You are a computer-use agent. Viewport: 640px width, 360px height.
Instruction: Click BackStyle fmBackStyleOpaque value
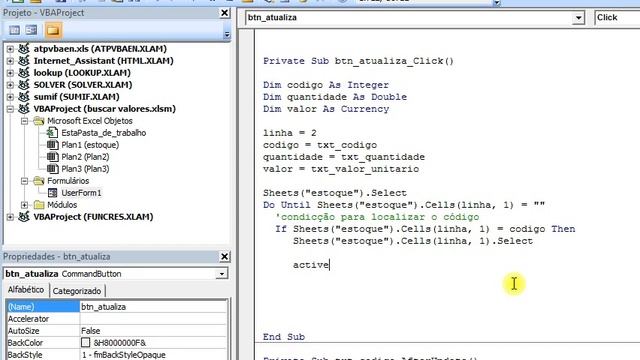click(153, 355)
